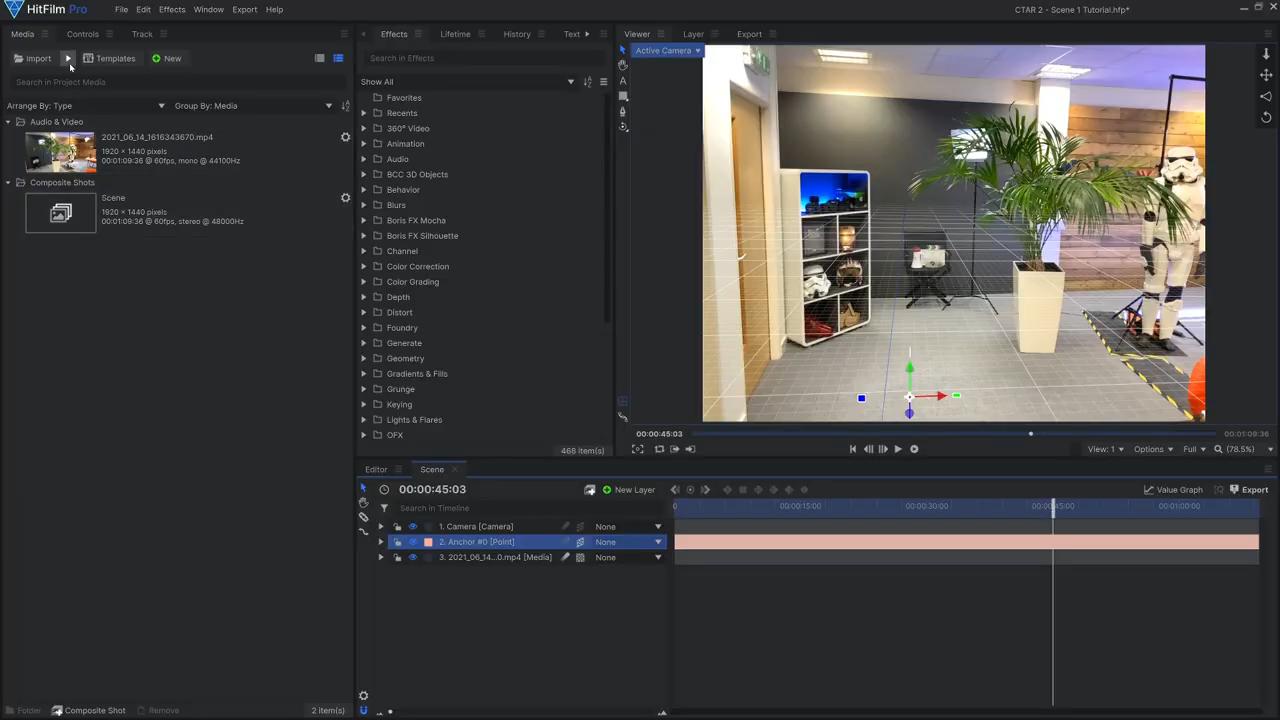Click the timecode clock icon in the timeline
This screenshot has width=1280, height=720.
[x=384, y=490]
